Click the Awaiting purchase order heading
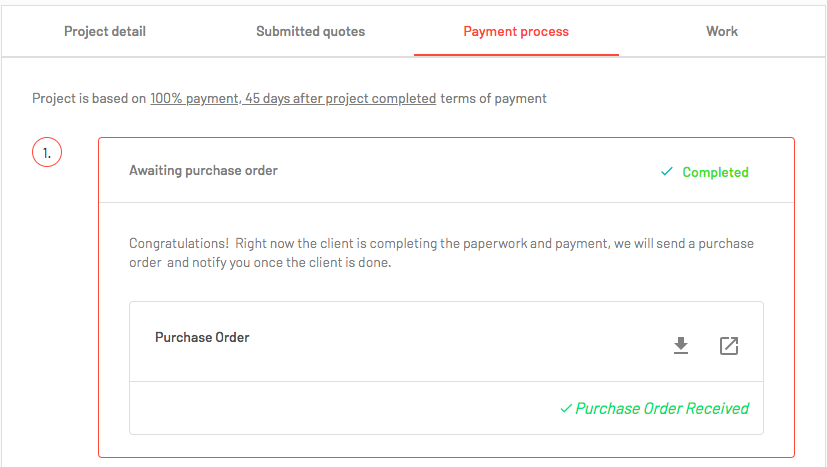This screenshot has height=467, width=827. pos(204,170)
